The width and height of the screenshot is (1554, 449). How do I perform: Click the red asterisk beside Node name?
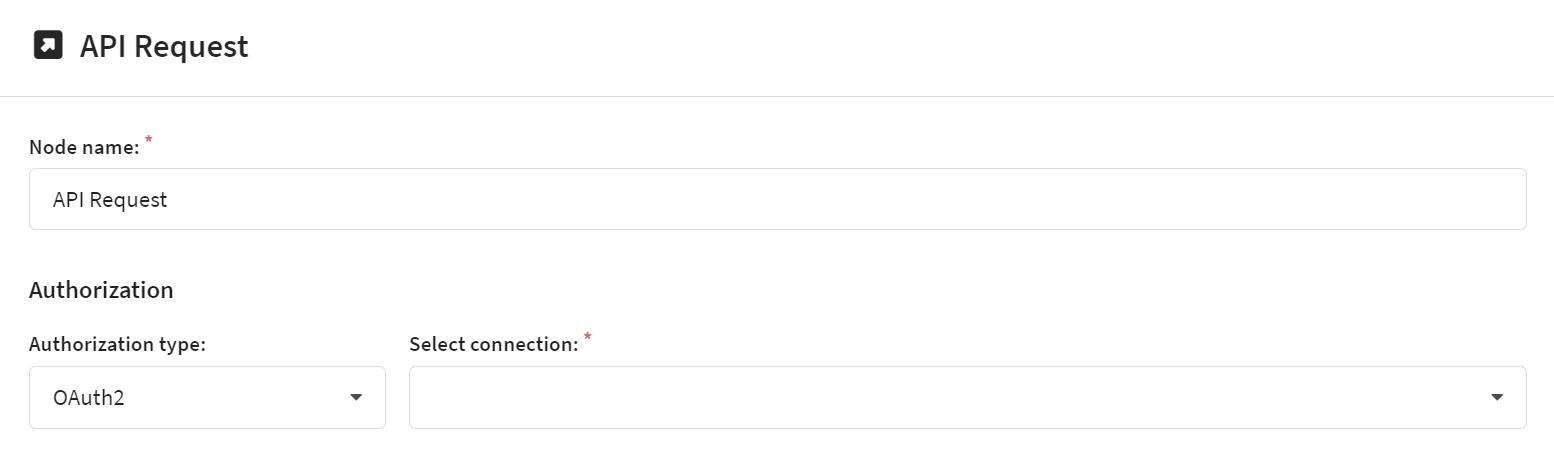[x=149, y=141]
